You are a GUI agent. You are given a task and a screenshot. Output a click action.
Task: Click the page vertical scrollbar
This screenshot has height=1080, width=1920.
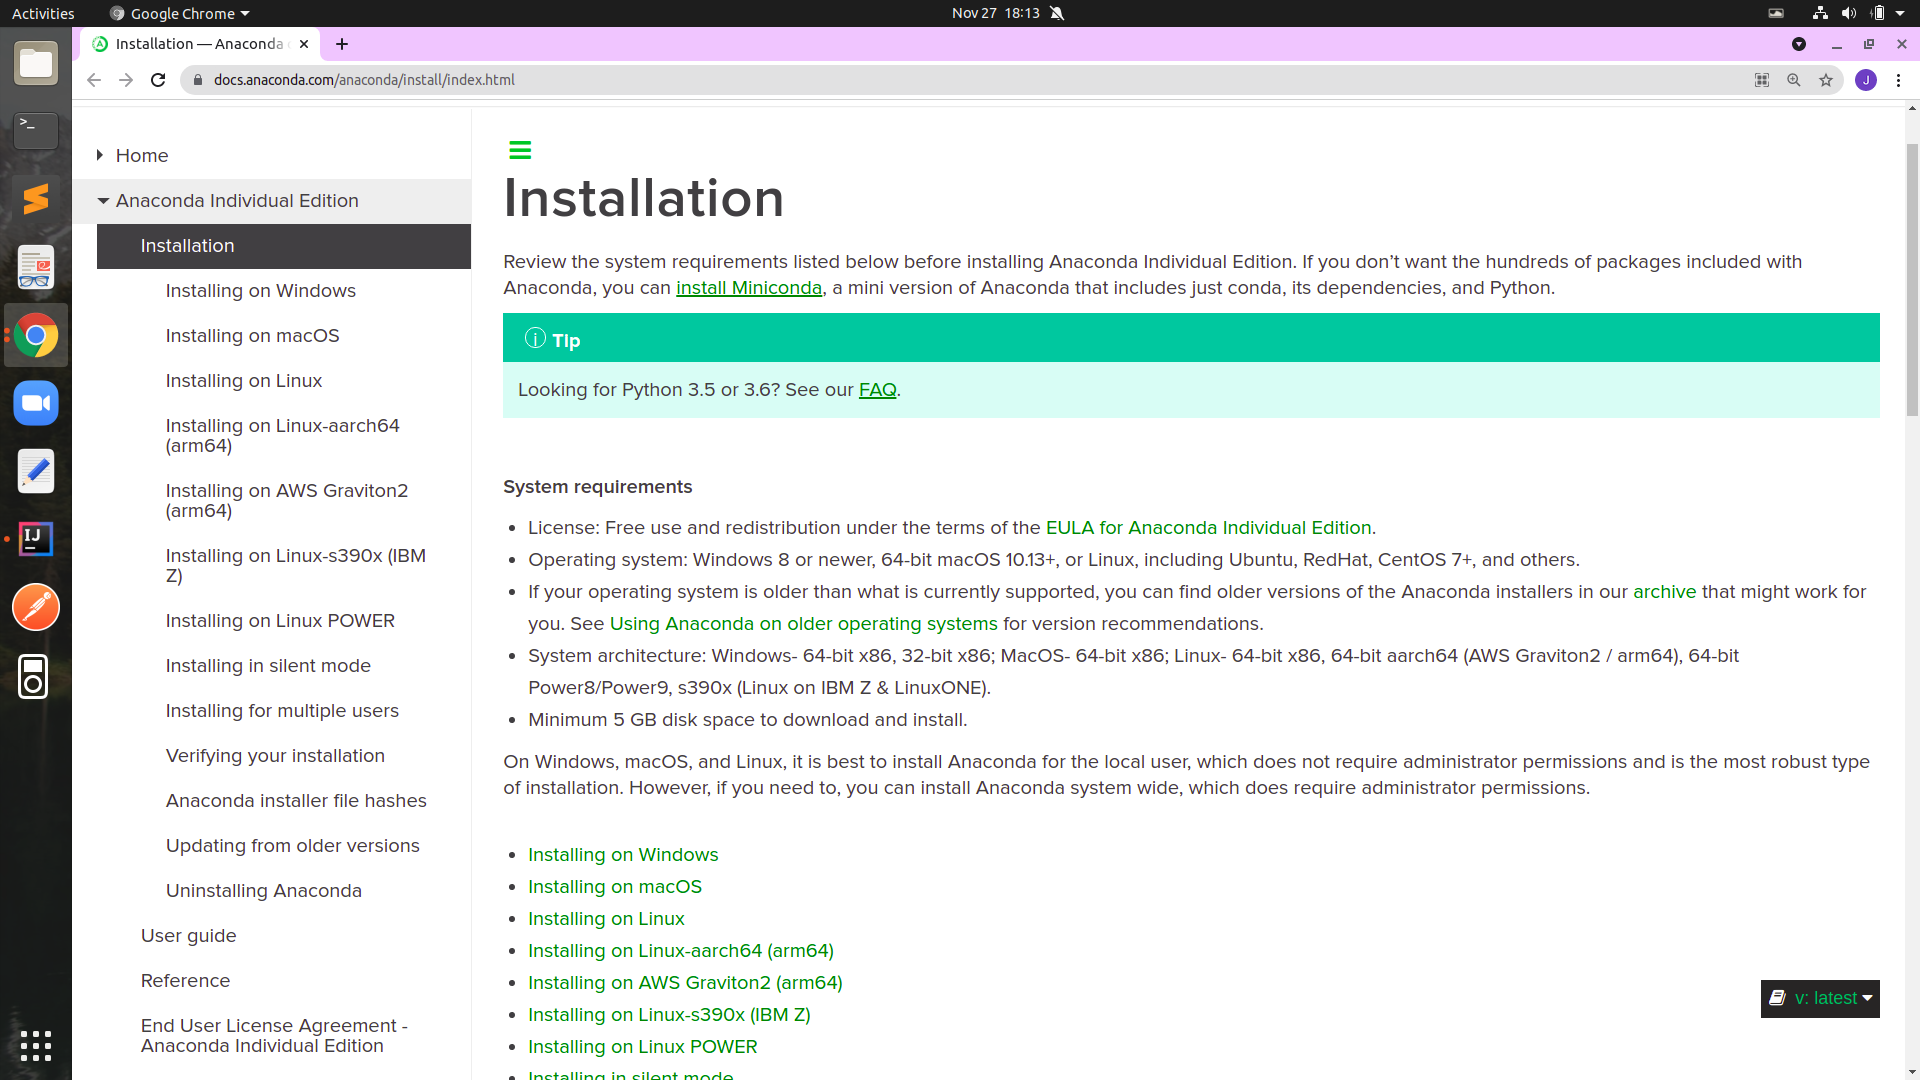pyautogui.click(x=1912, y=280)
